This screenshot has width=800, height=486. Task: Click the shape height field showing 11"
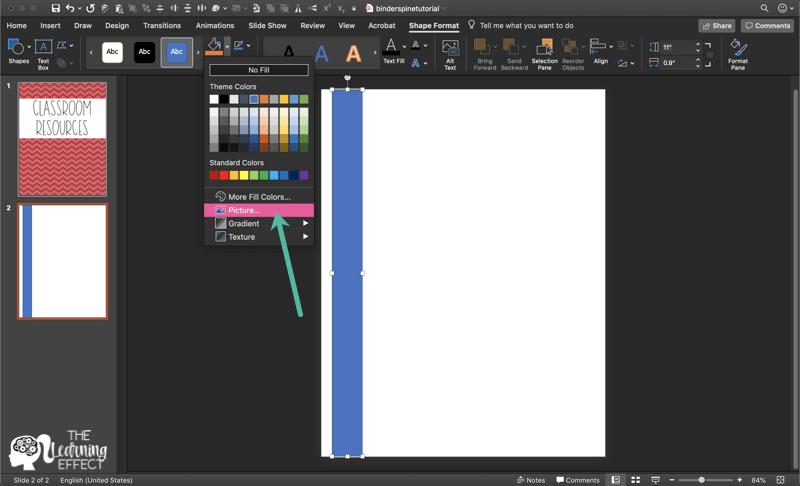click(677, 47)
